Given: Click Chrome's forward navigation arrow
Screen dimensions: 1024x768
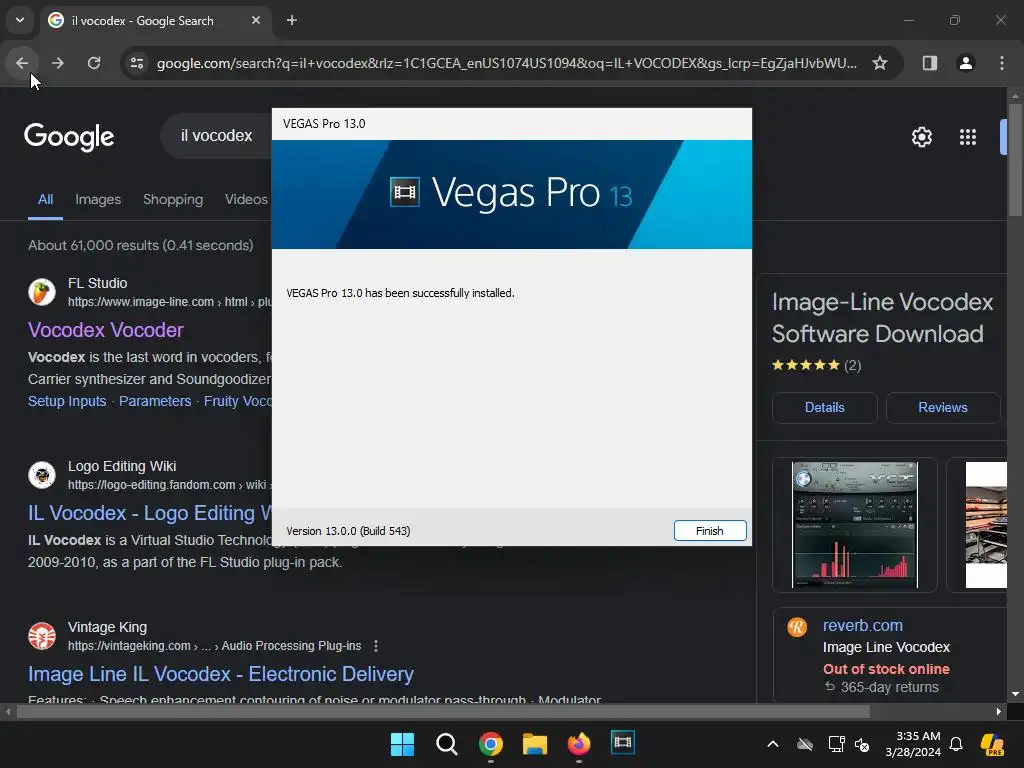Looking at the screenshot, I should click(57, 63).
